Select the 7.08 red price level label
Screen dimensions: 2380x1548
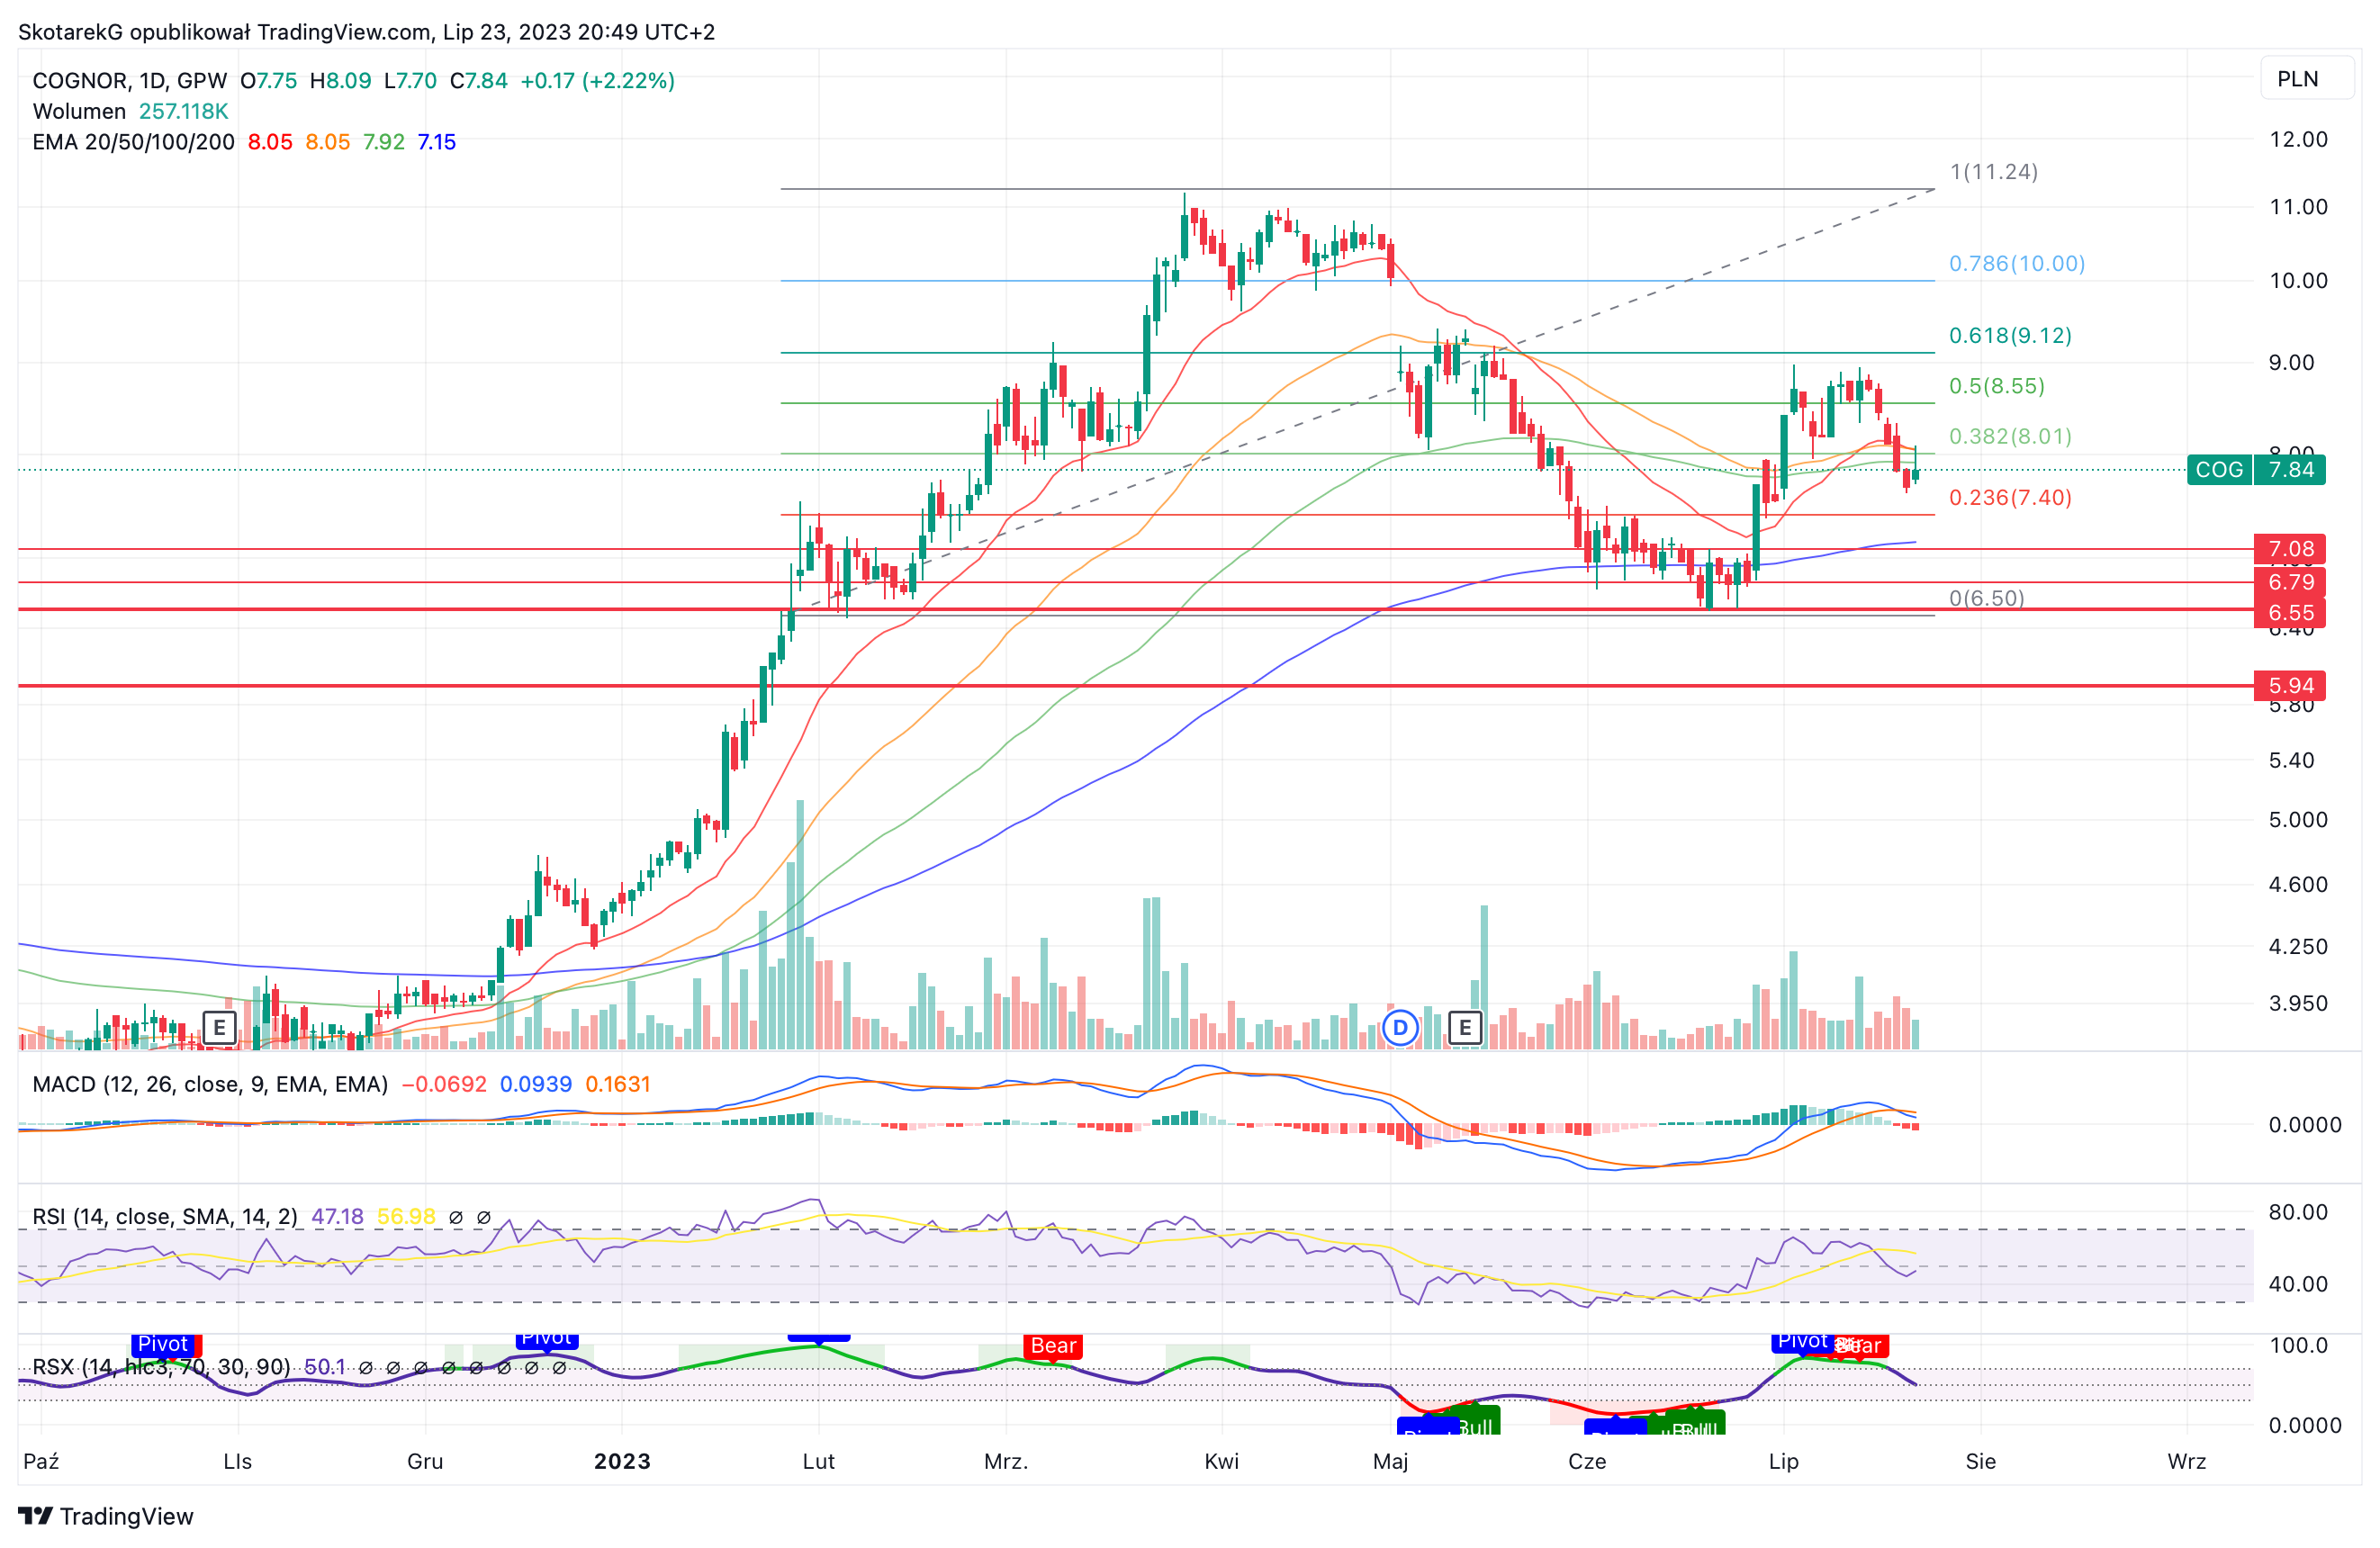pyautogui.click(x=2289, y=549)
